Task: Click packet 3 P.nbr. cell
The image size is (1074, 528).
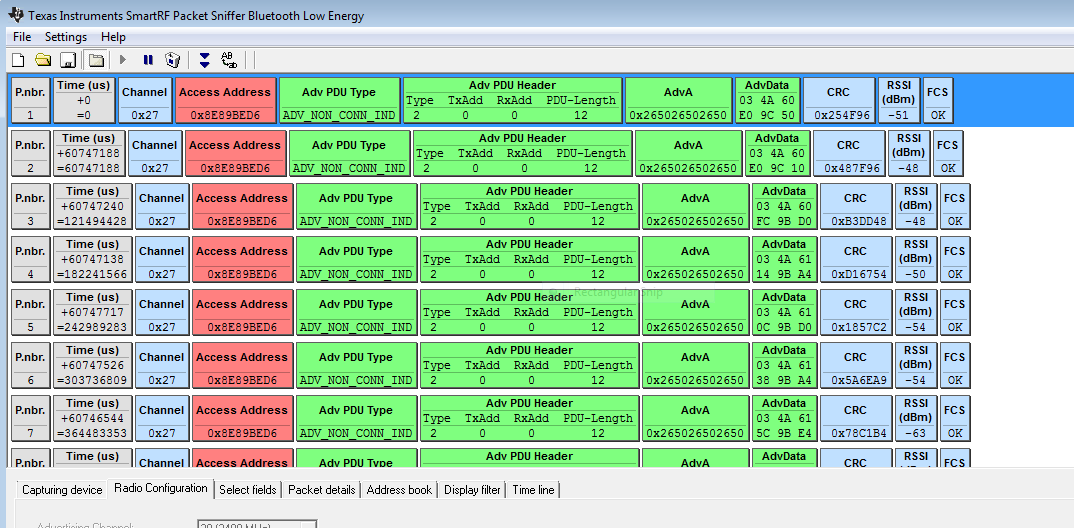Action: 31,206
